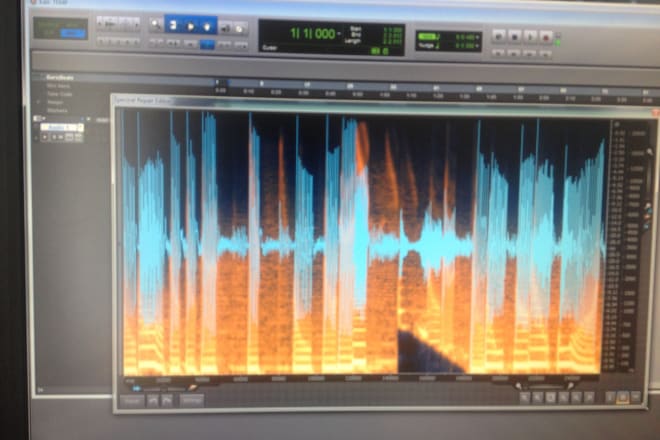Open the Audio 1 track name dropdown arrow
Viewport: 660px width, 440px height.
click(80, 127)
